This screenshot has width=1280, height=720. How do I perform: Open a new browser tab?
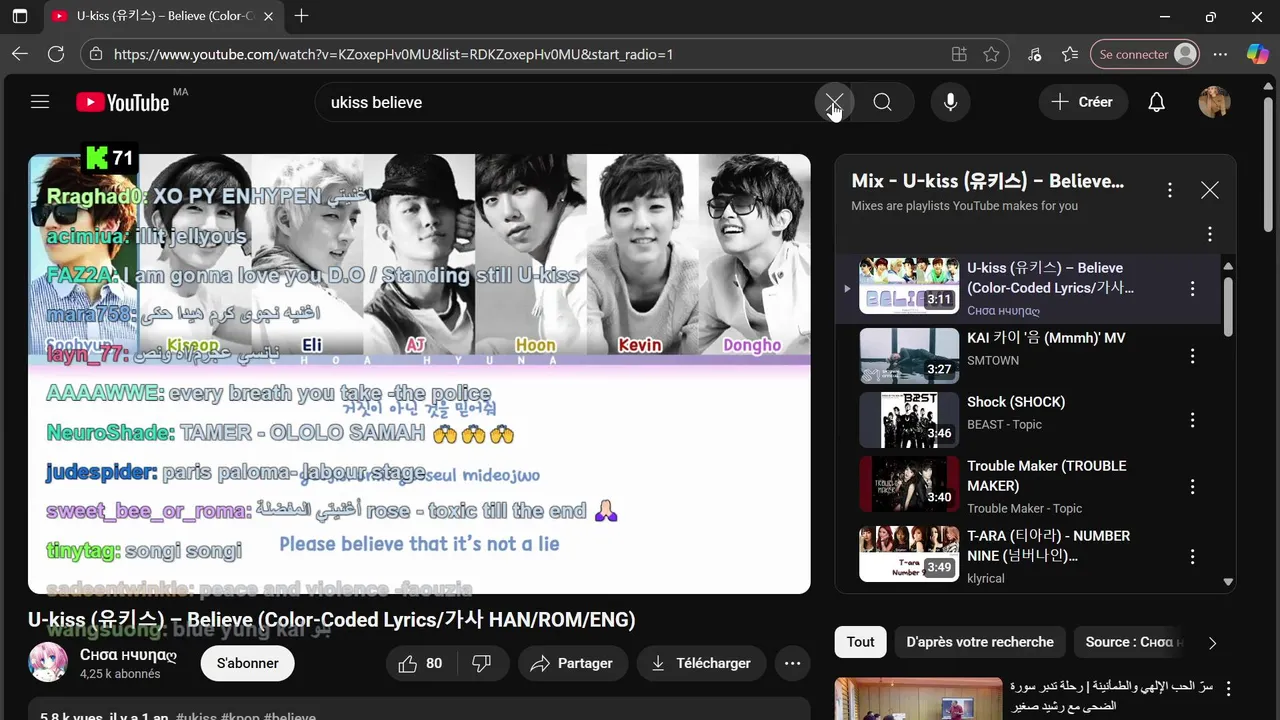[x=301, y=16]
